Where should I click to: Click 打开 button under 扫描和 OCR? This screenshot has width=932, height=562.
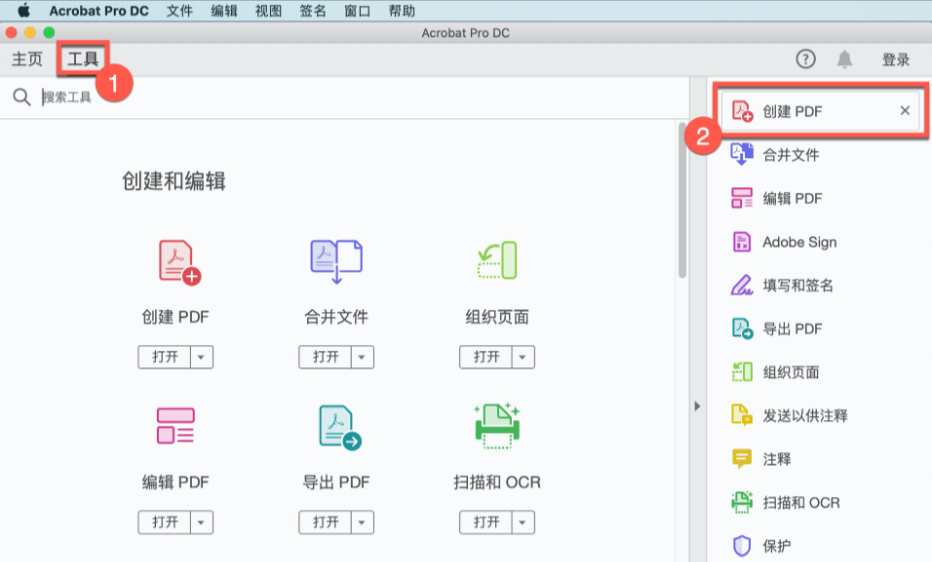[x=486, y=522]
